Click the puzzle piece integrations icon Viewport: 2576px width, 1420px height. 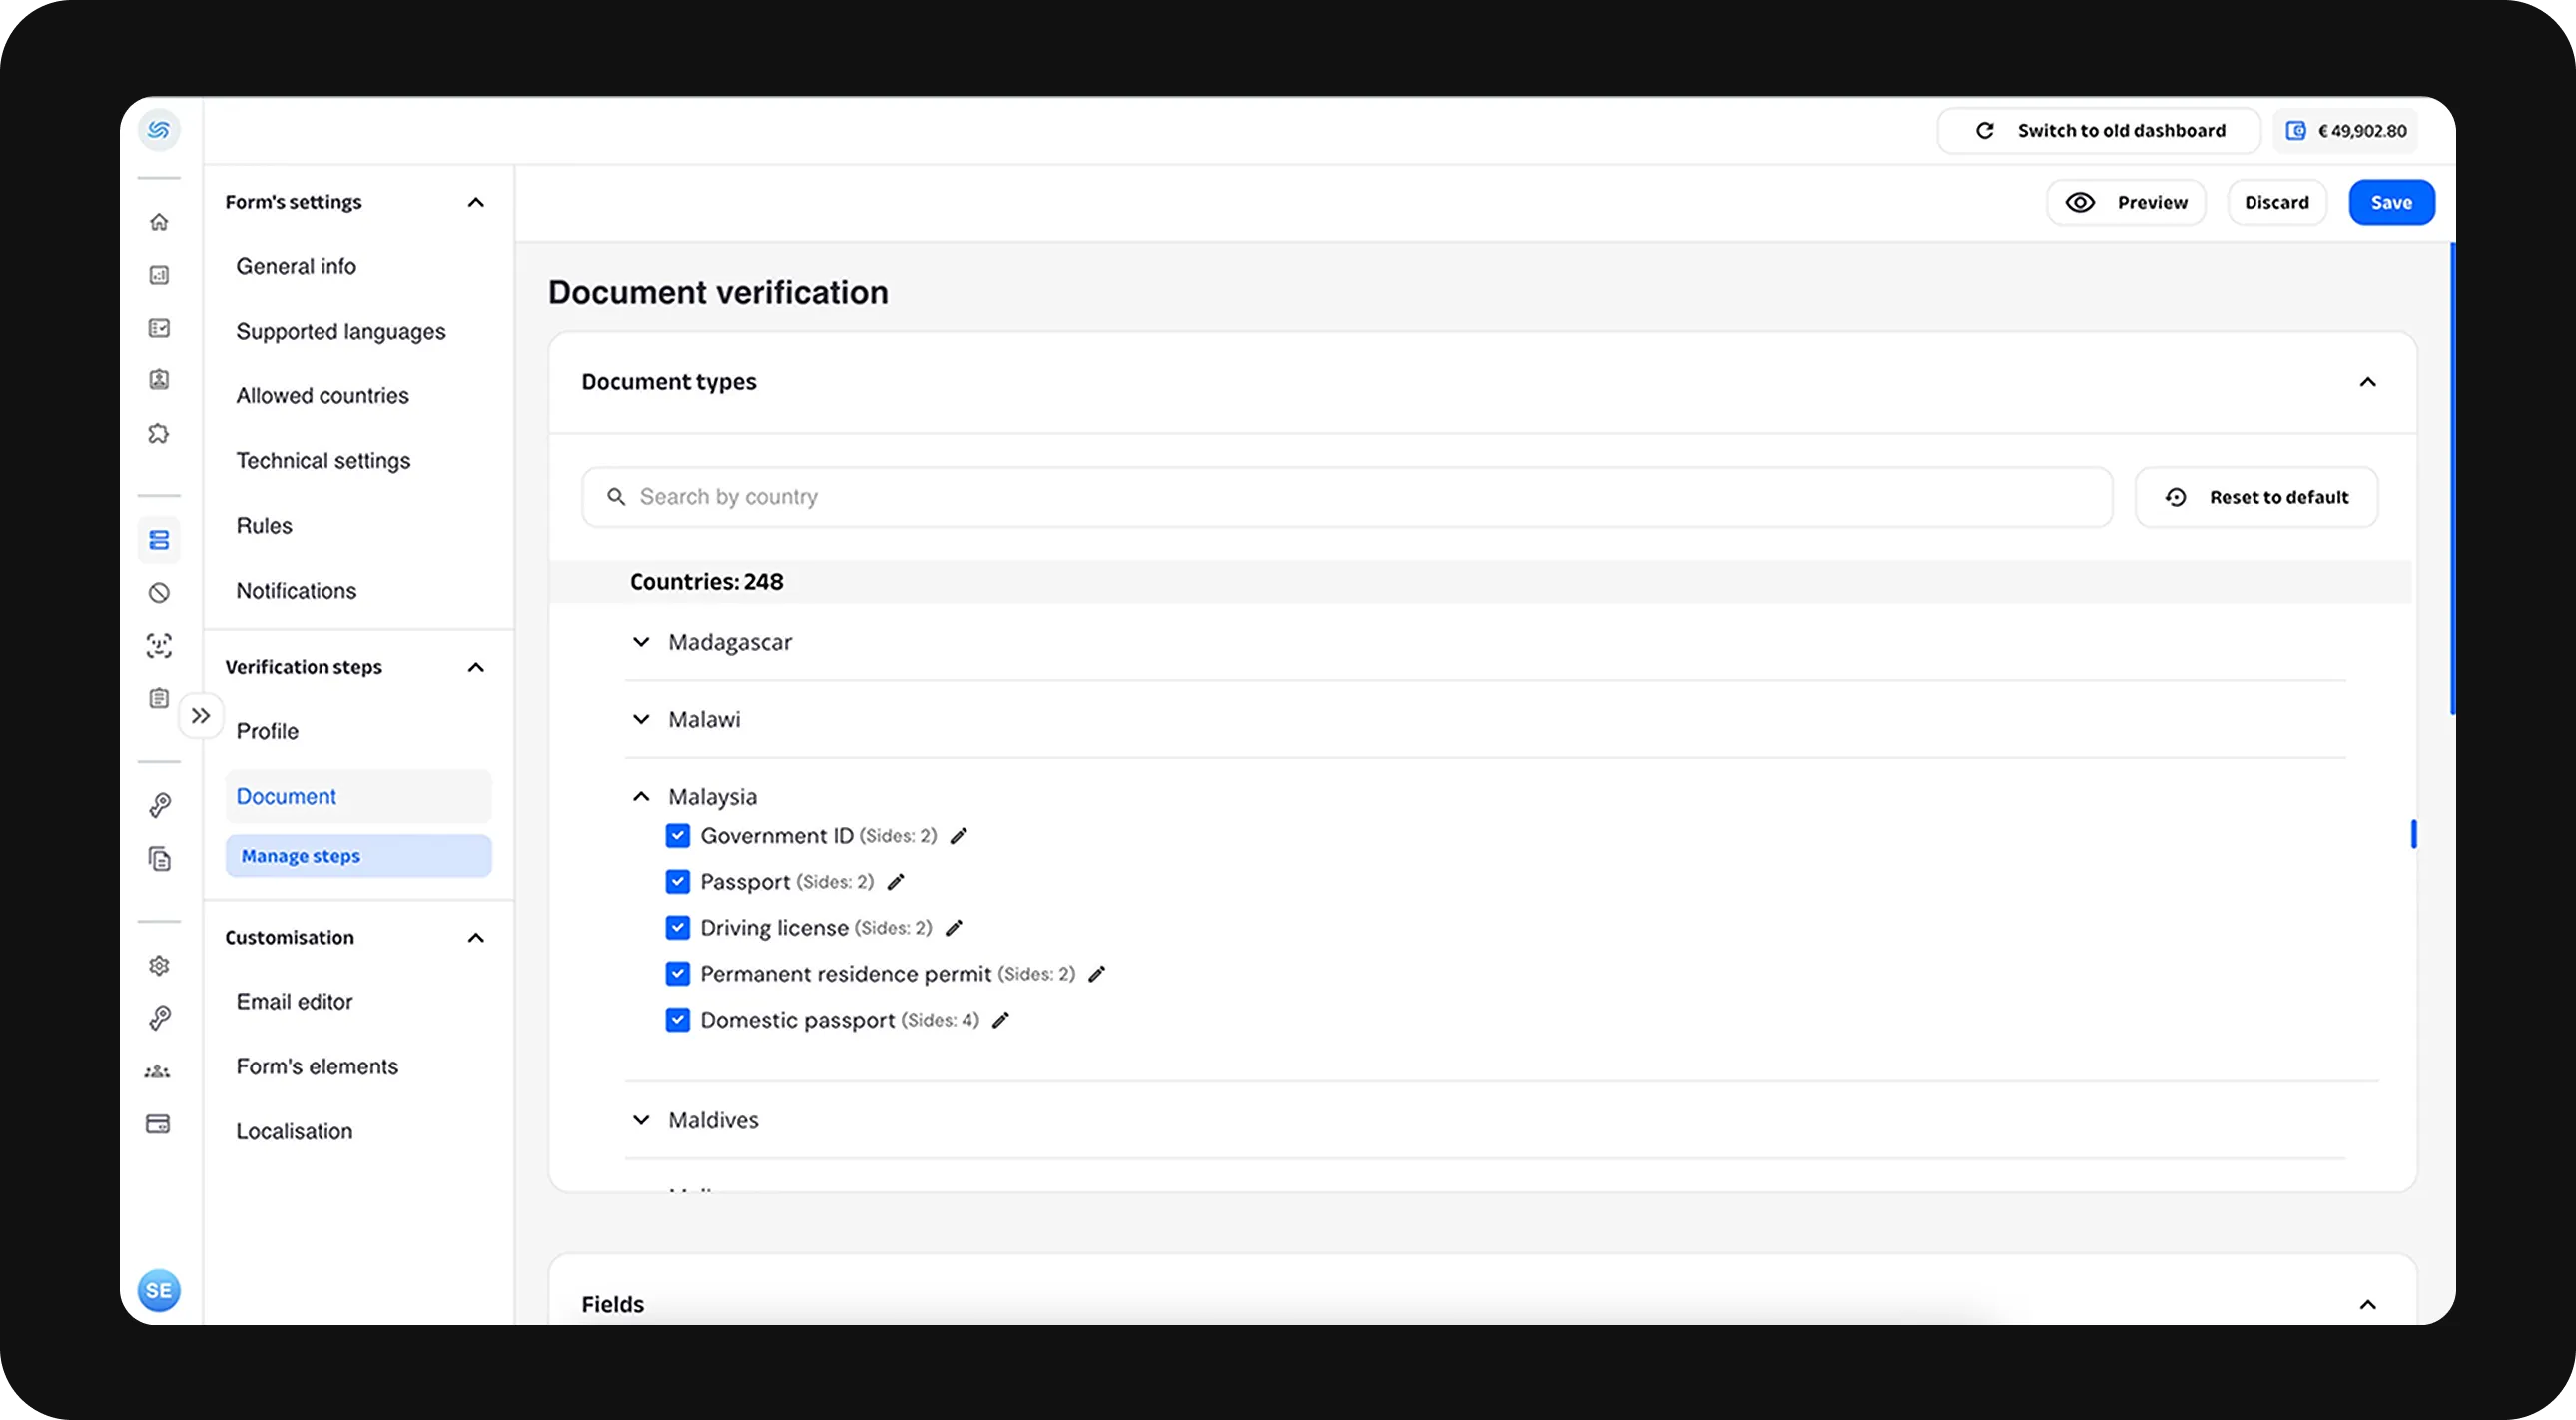coord(159,434)
